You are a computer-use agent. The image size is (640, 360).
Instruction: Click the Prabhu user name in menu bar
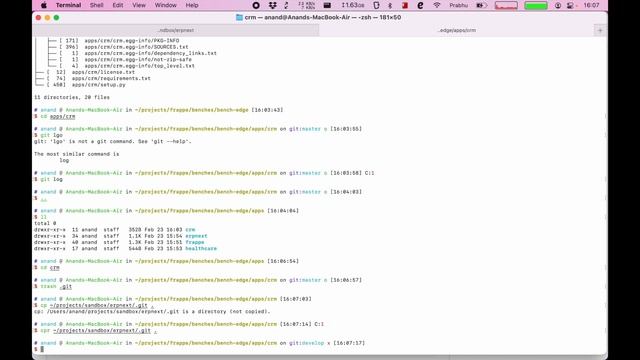458,5
